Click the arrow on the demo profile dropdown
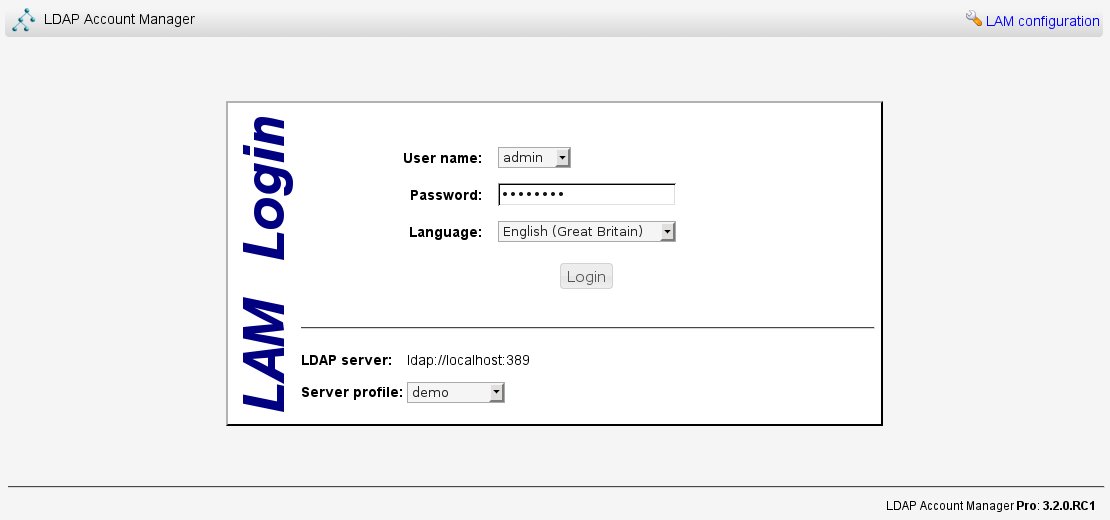 pos(496,393)
